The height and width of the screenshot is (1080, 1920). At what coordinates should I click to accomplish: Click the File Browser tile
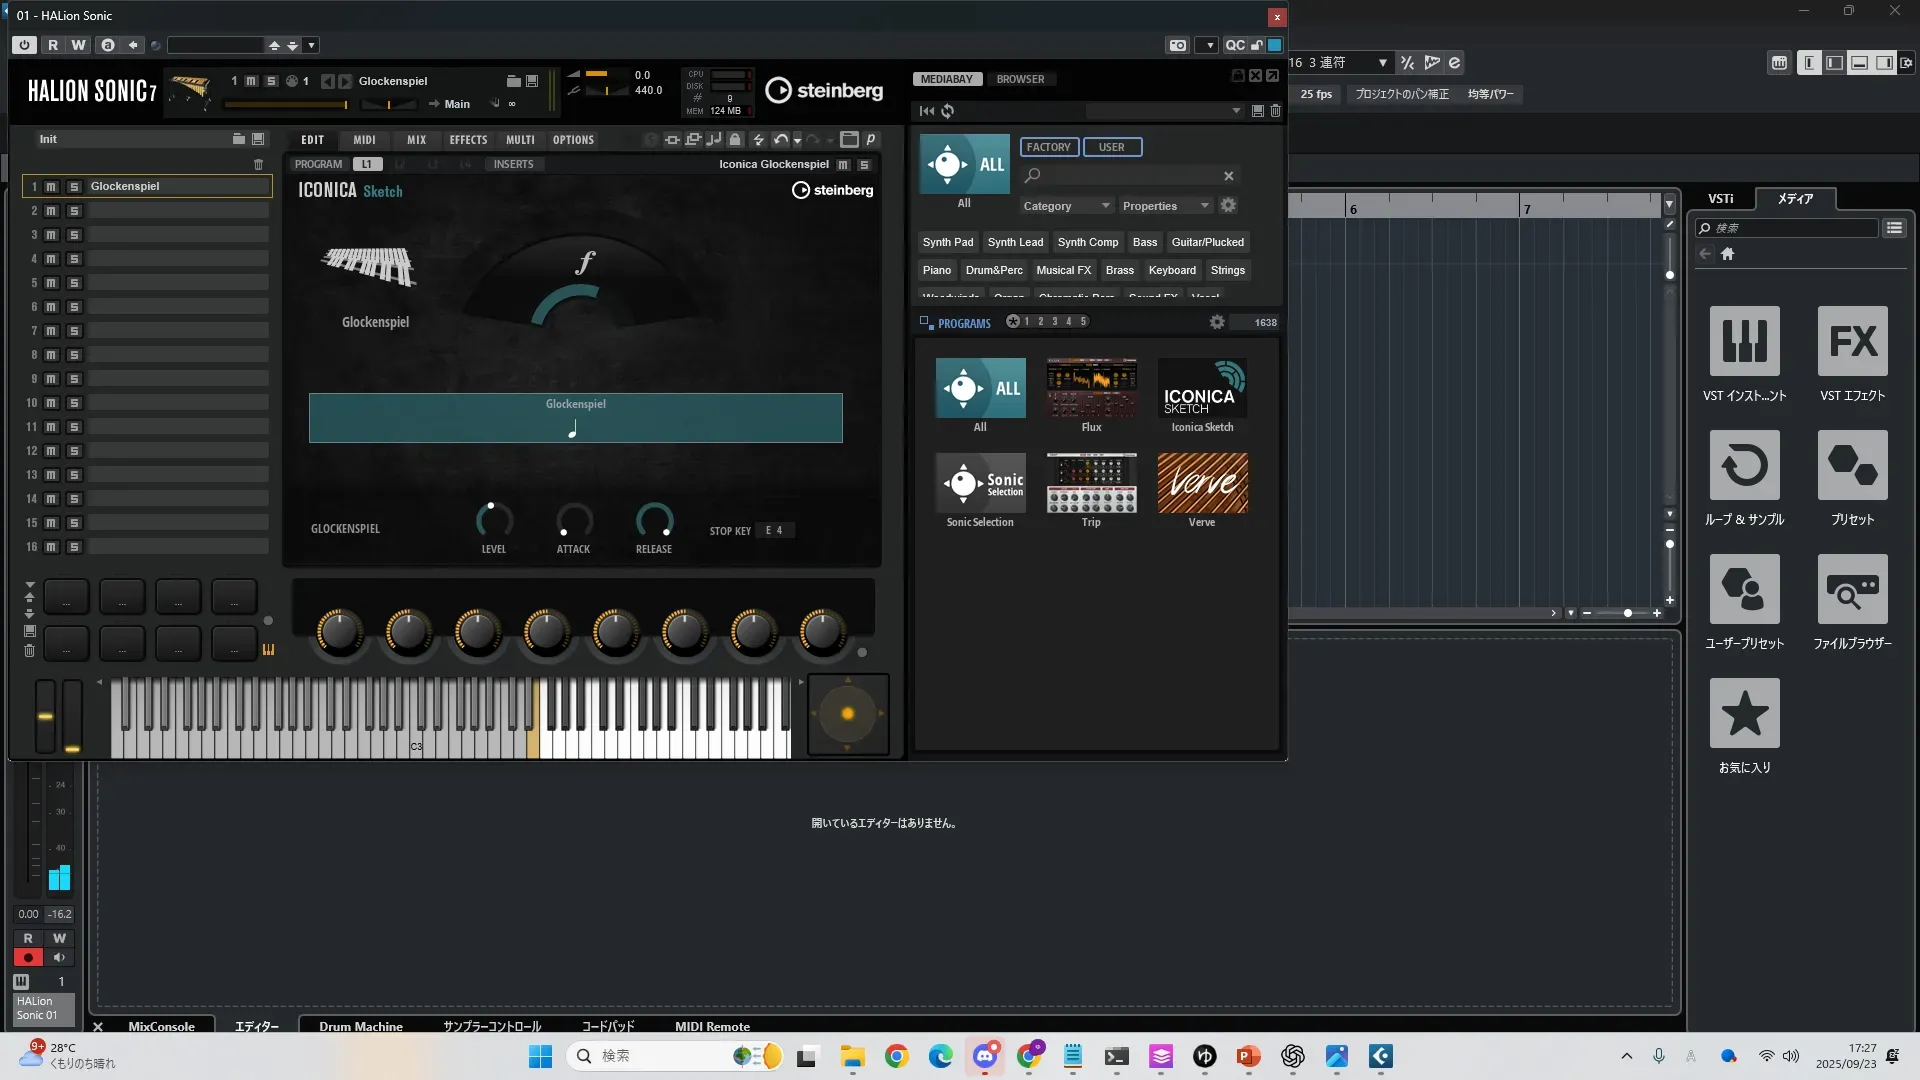pos(1852,590)
